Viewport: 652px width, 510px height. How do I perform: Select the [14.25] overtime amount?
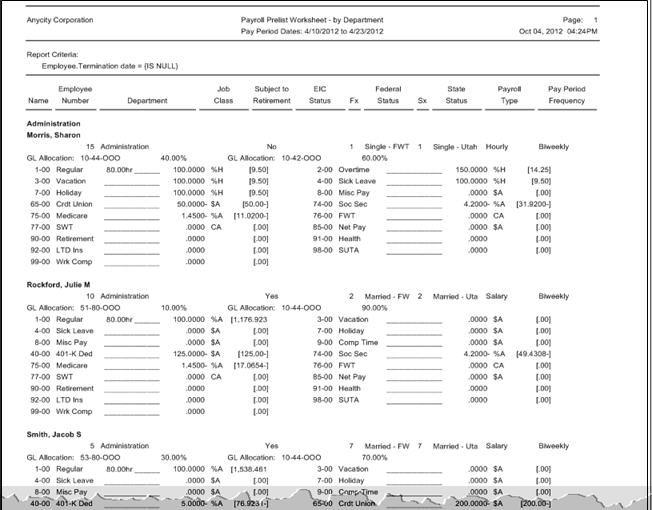539,170
